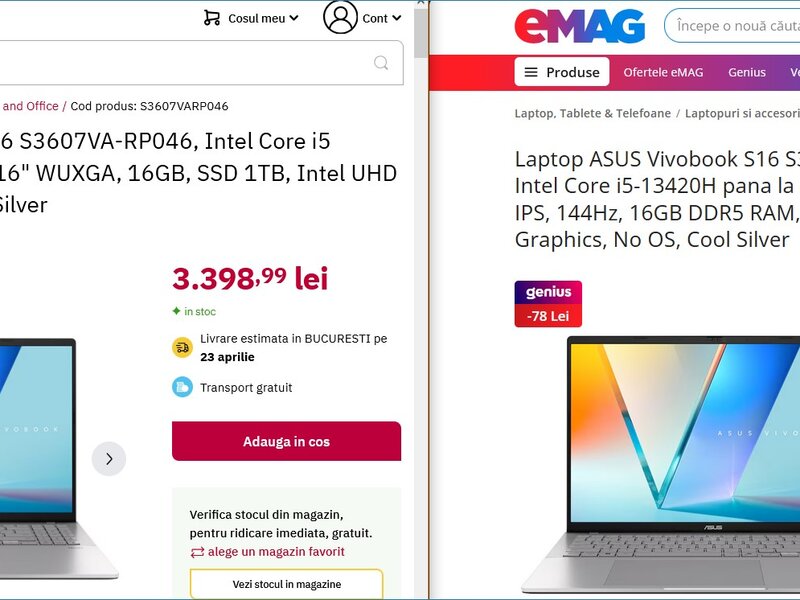Click the favorite store swap arrows icon
Viewport: 800px width, 600px height.
tap(197, 552)
